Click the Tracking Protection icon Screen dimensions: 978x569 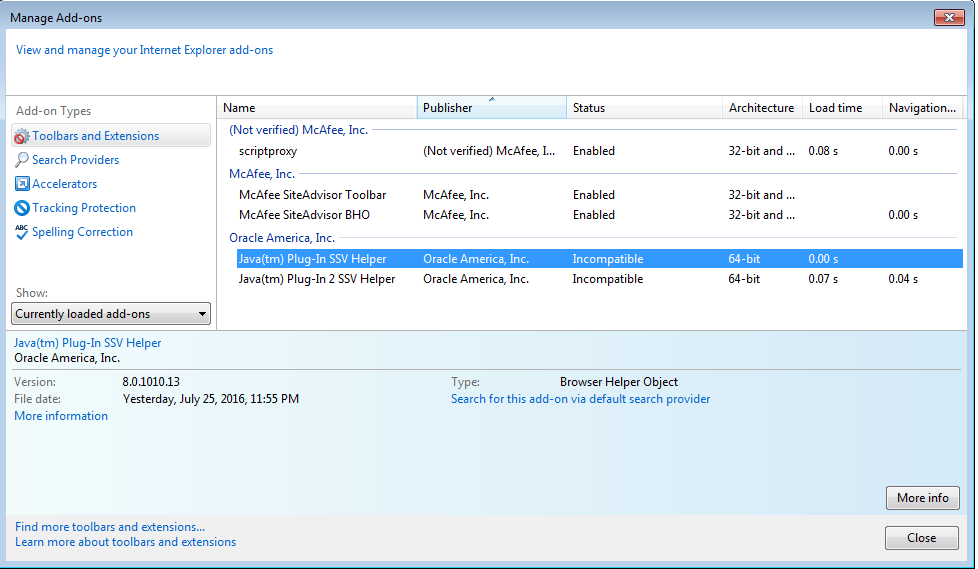(22, 208)
